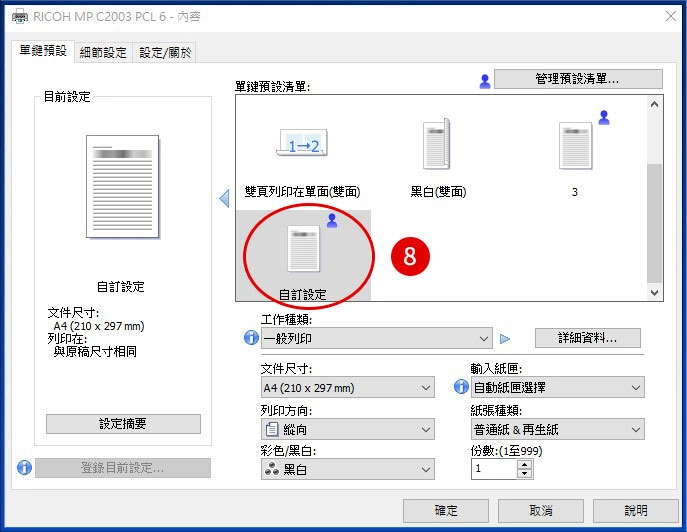Select the preset named 3
This screenshot has width=687, height=532.
point(576,145)
